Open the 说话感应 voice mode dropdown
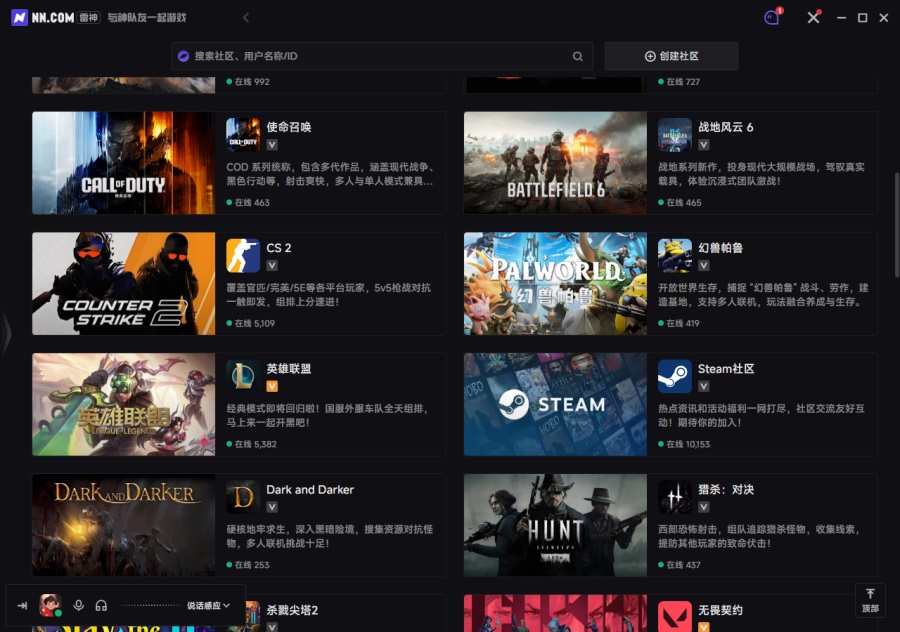The image size is (900, 632). (208, 606)
